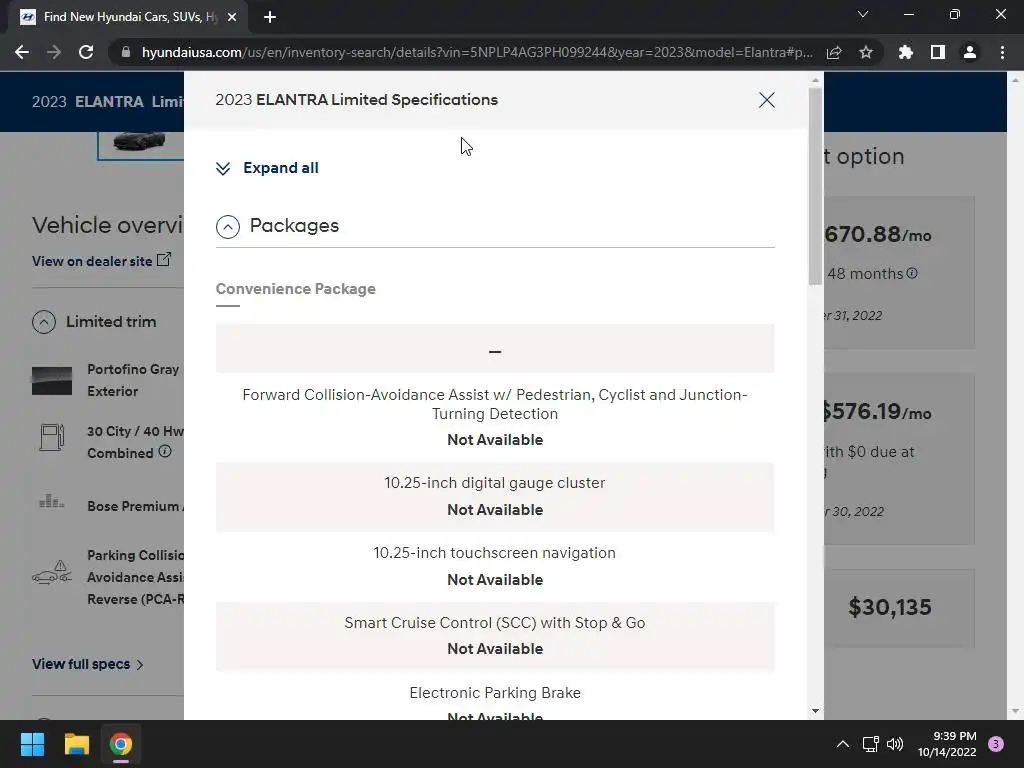Collapse the Packages section chevron
Screen dimensions: 1024x768
(x=227, y=227)
